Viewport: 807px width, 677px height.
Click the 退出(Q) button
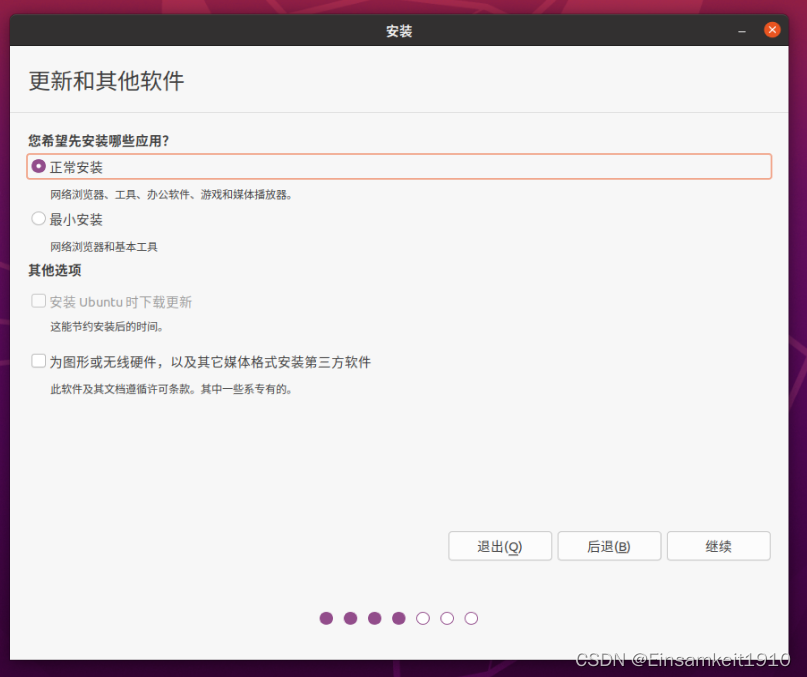click(500, 546)
